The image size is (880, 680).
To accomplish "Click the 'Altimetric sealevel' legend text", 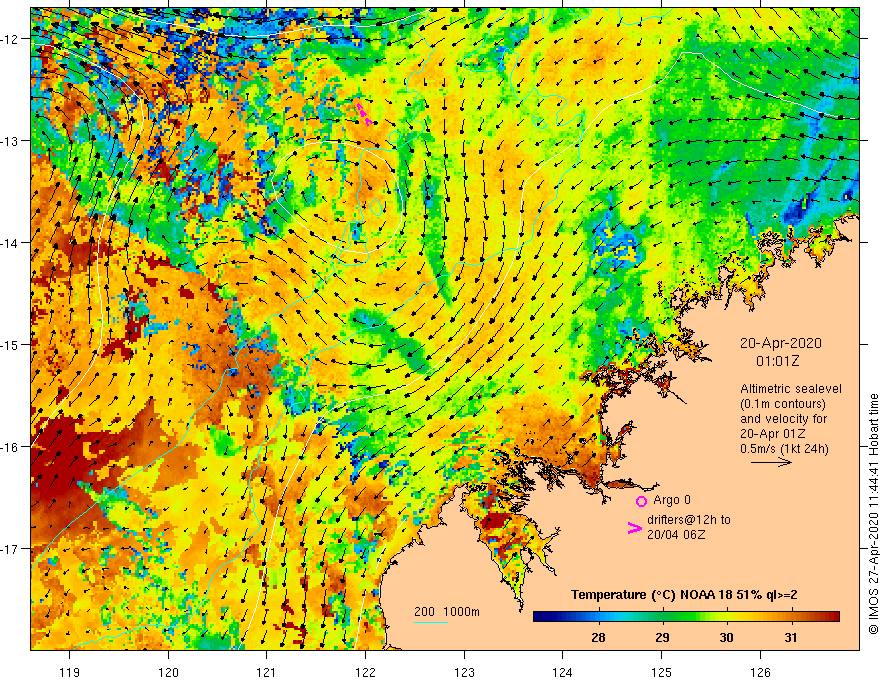I will click(x=791, y=389).
